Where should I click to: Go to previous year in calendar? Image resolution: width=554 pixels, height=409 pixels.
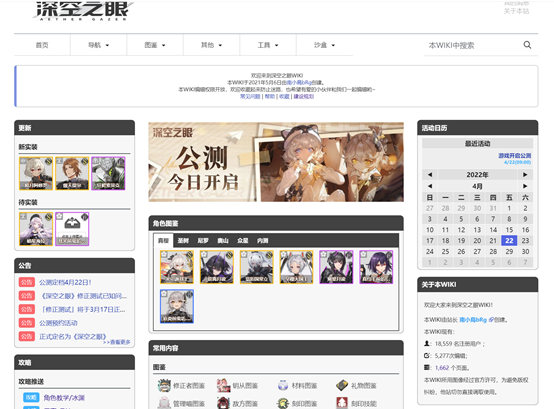click(430, 174)
